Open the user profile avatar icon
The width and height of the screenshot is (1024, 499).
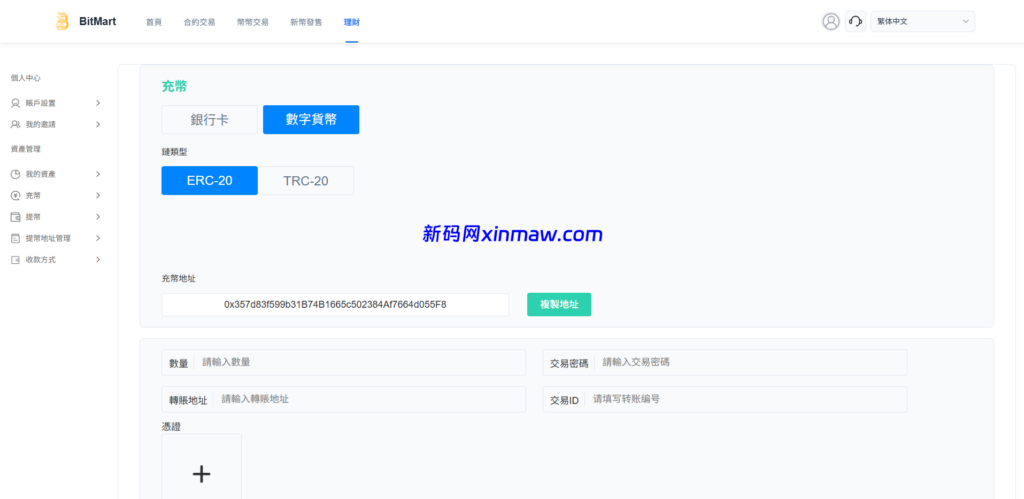coord(831,22)
